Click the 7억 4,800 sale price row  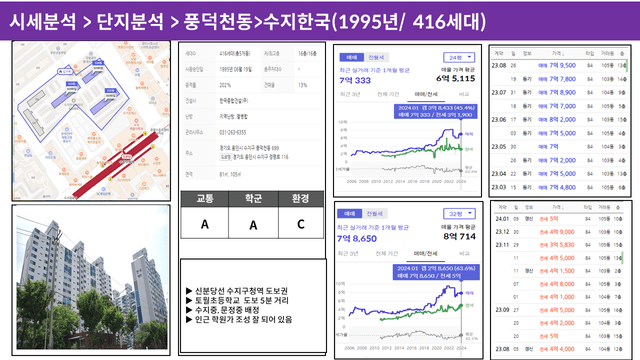point(559,187)
